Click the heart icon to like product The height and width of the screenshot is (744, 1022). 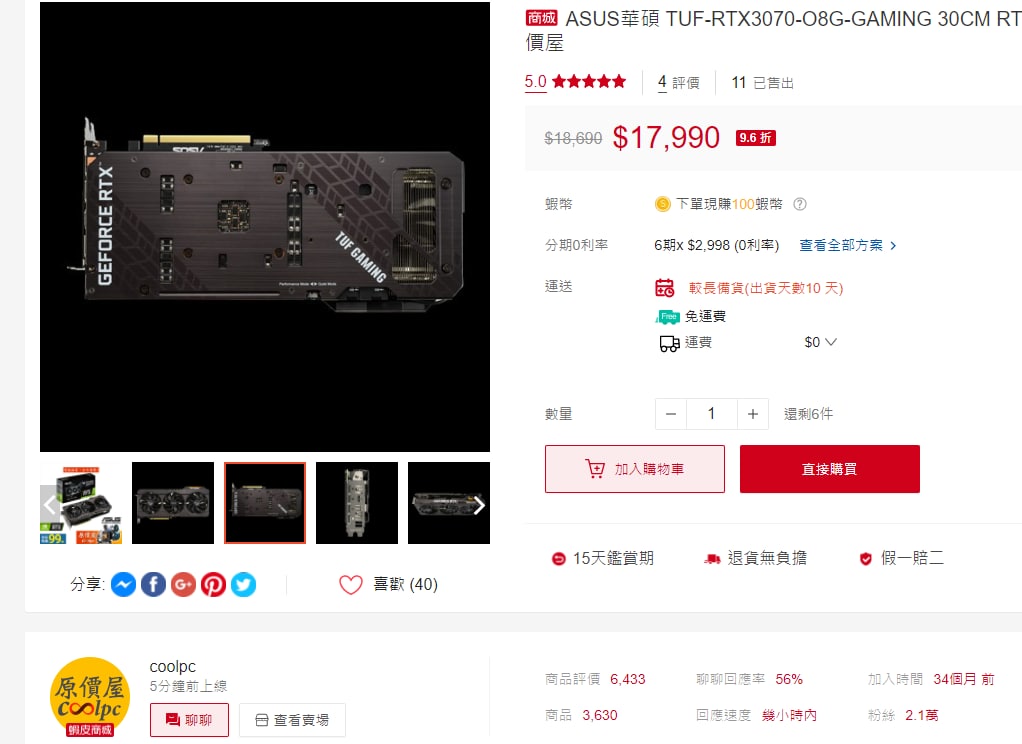351,584
